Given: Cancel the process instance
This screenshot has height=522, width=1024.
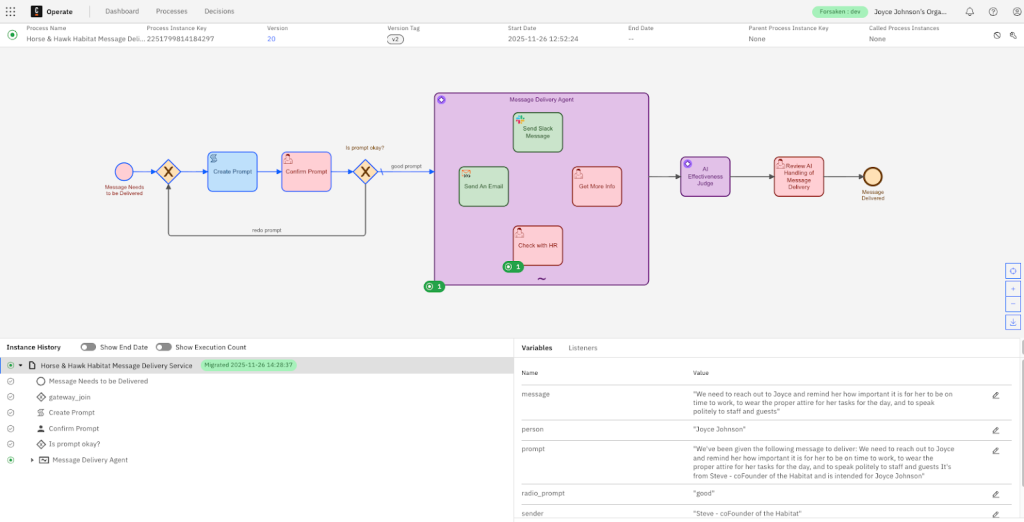Looking at the screenshot, I should (x=997, y=35).
